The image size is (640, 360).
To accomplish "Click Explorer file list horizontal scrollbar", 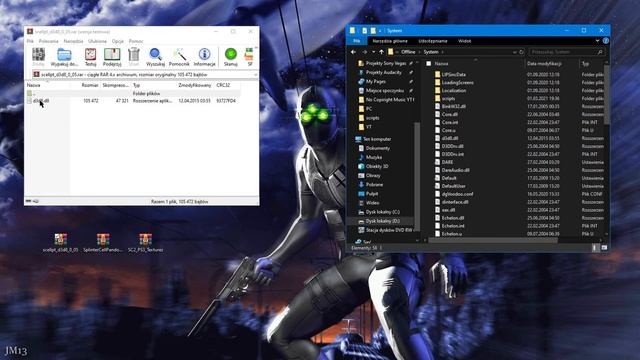I will point(492,240).
